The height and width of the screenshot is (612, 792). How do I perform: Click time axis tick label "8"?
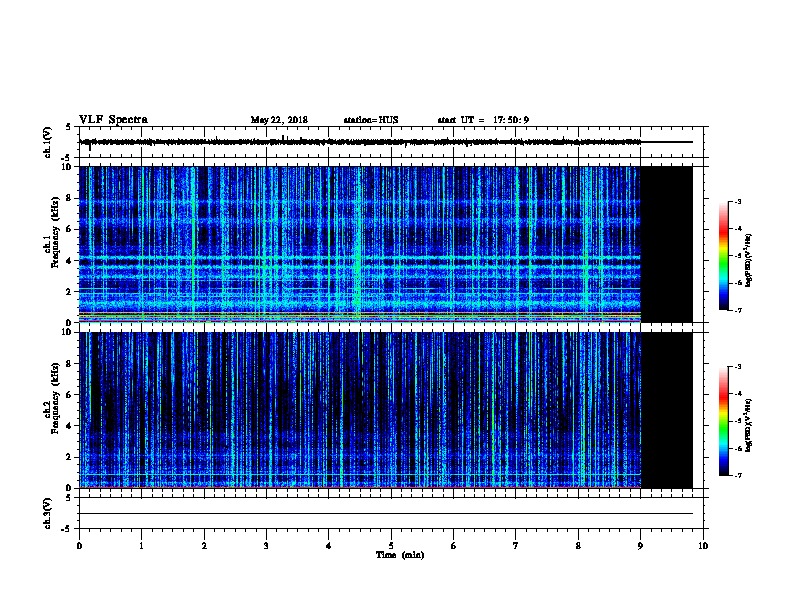click(x=578, y=546)
